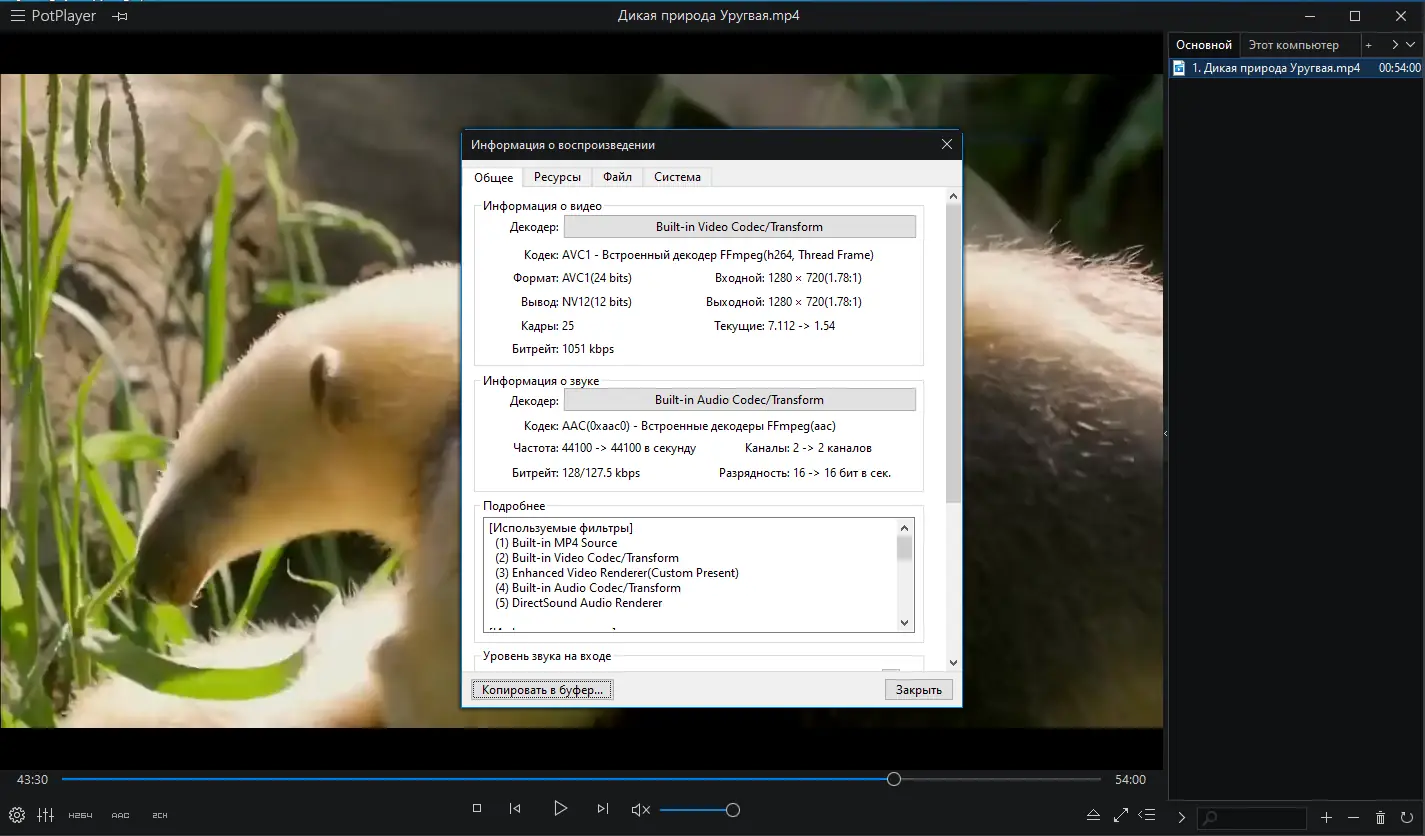Open the equalizer control panel icon

tap(45, 815)
